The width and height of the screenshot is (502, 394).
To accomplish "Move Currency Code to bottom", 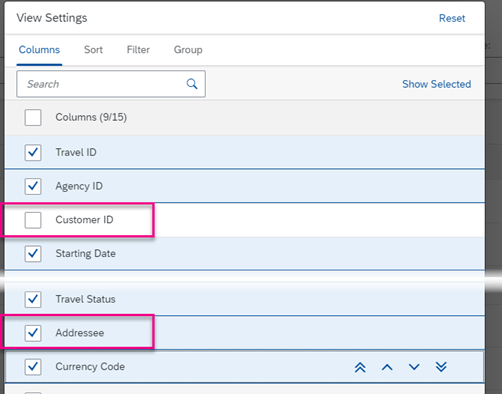I will click(441, 367).
